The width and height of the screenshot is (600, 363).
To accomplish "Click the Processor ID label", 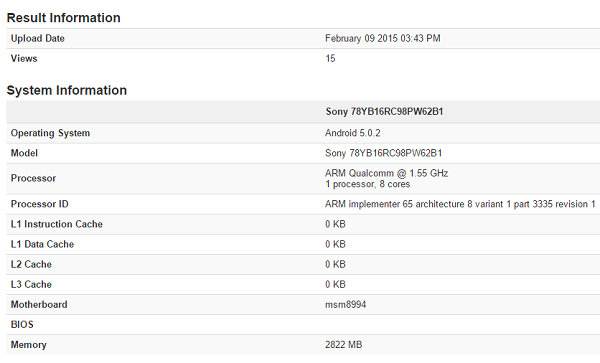I will [39, 204].
